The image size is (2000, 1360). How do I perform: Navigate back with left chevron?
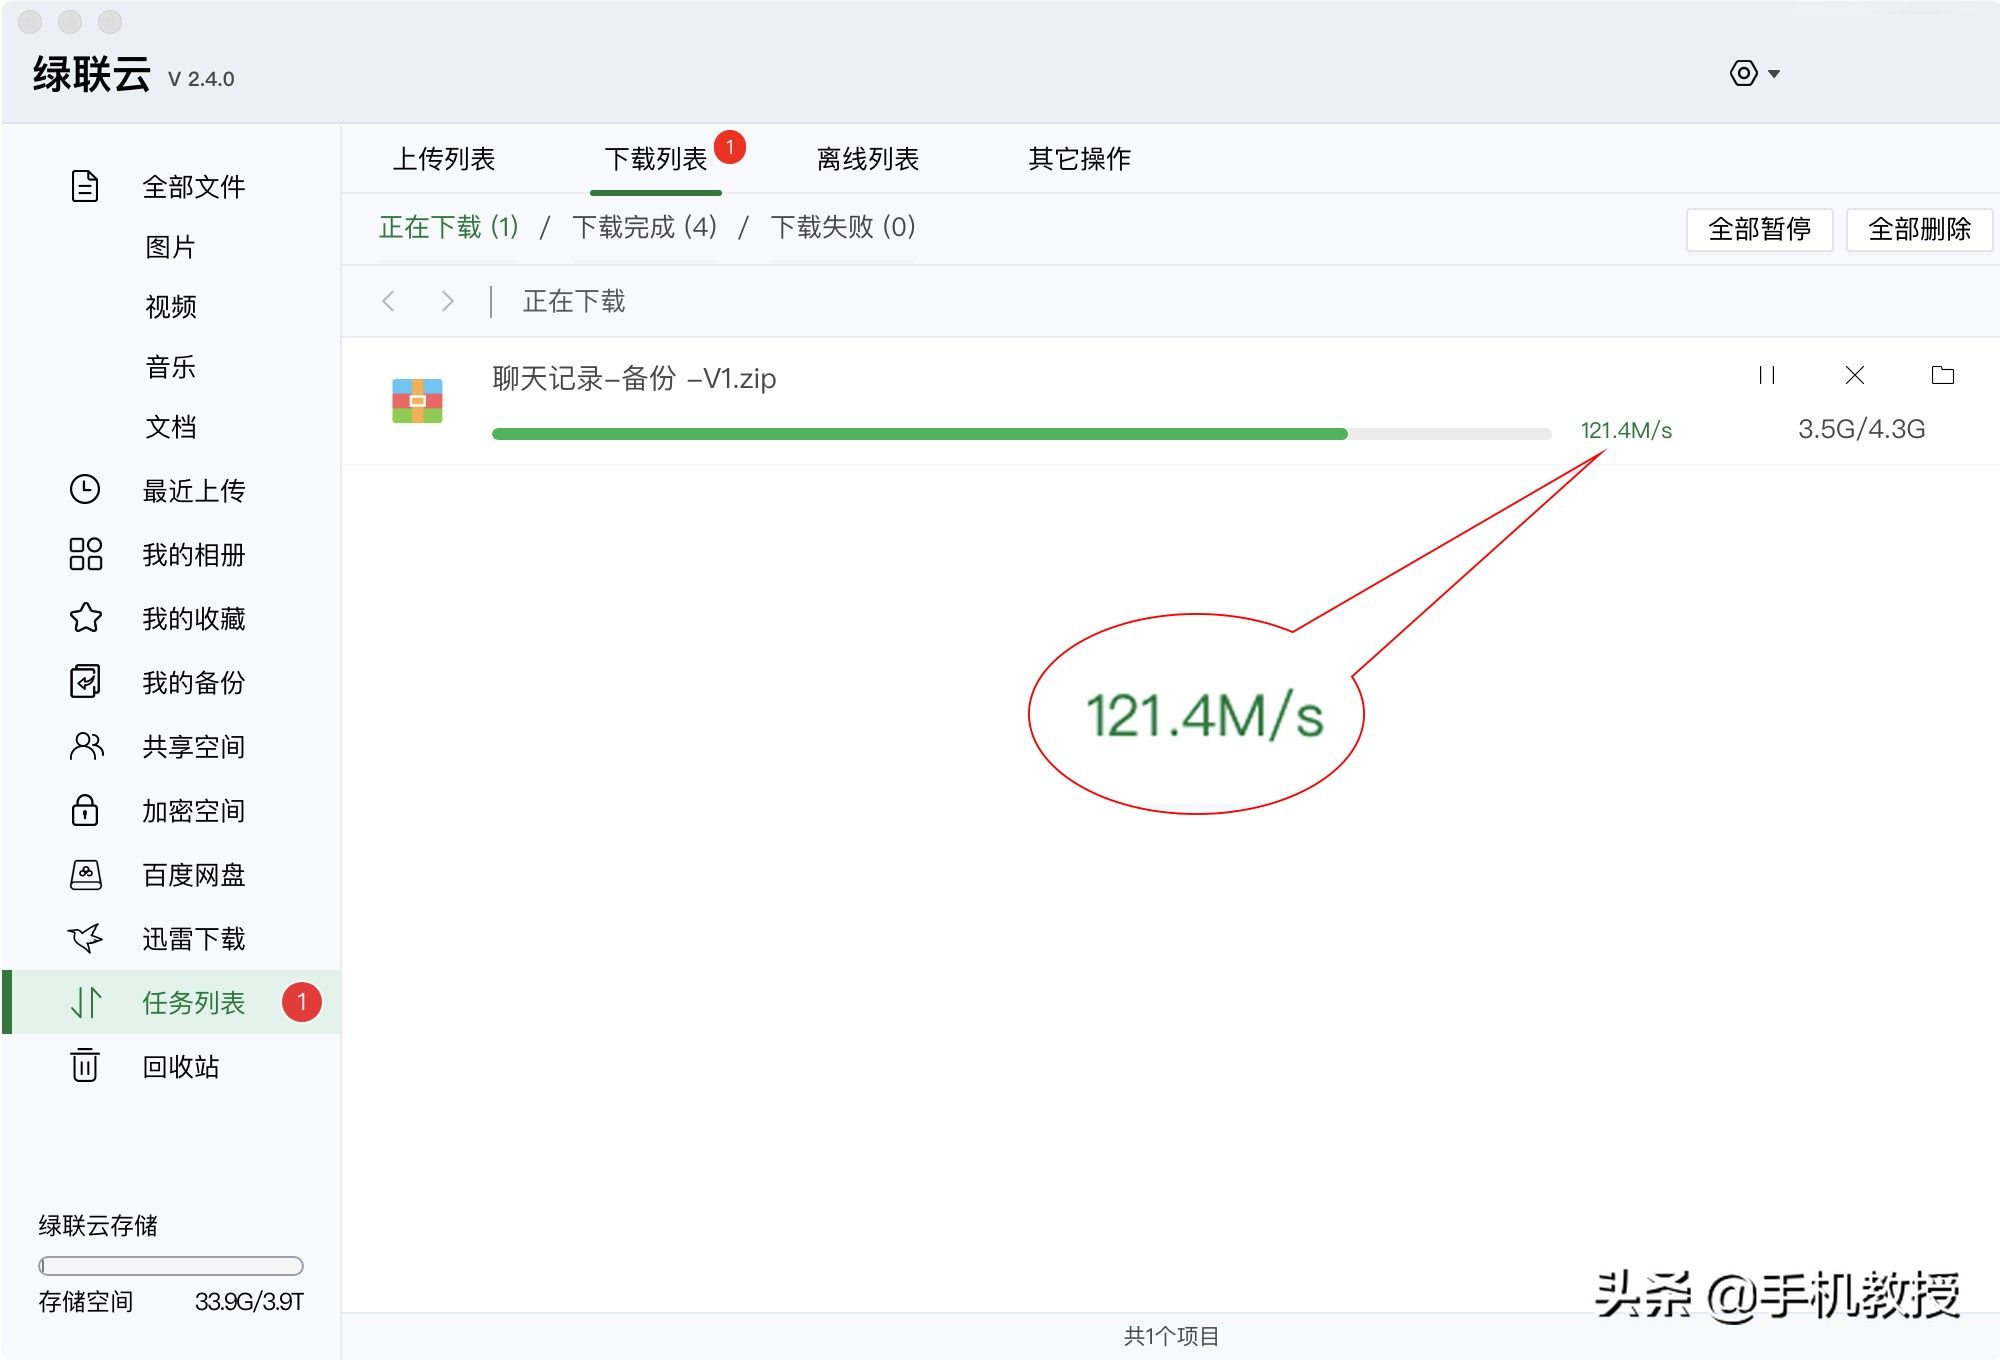tap(389, 301)
